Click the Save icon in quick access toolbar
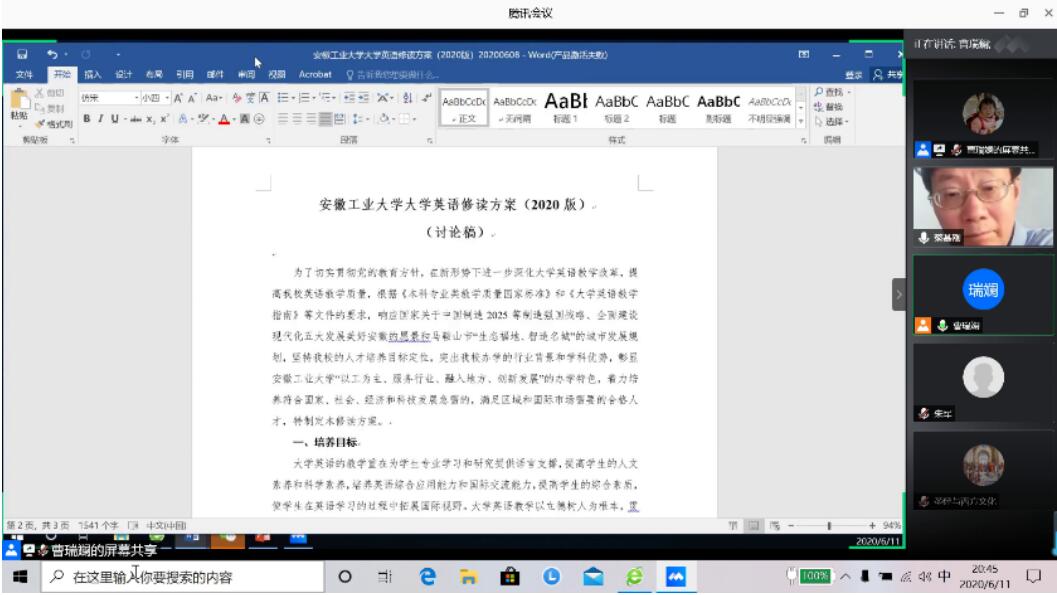Screen dimensions: 1057x595 tap(22, 54)
